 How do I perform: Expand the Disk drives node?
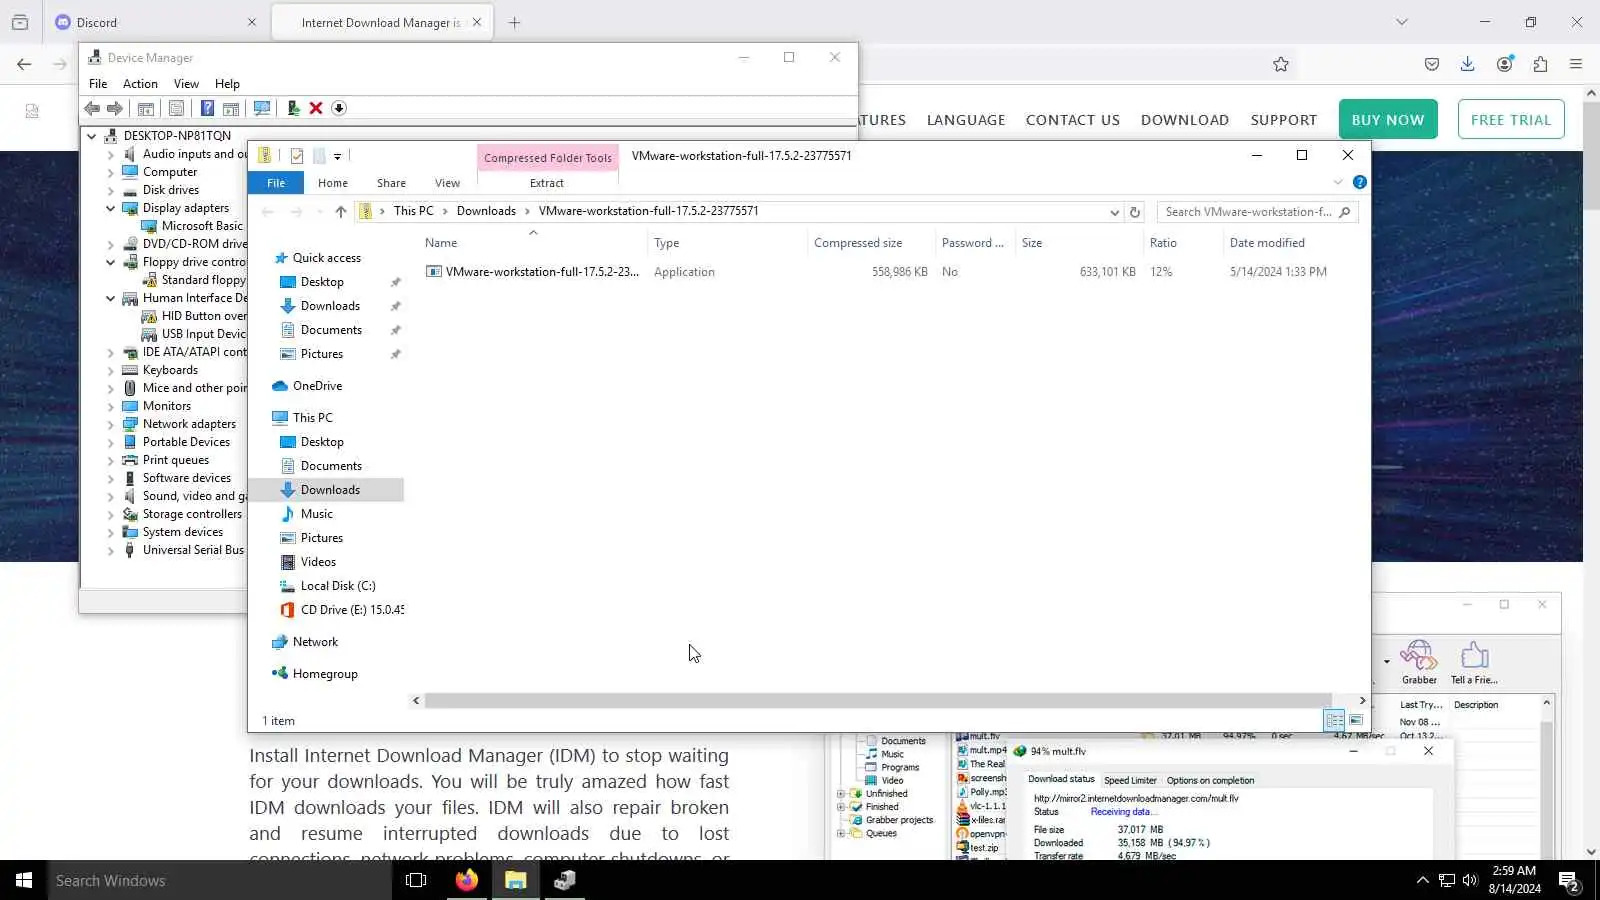tap(110, 190)
